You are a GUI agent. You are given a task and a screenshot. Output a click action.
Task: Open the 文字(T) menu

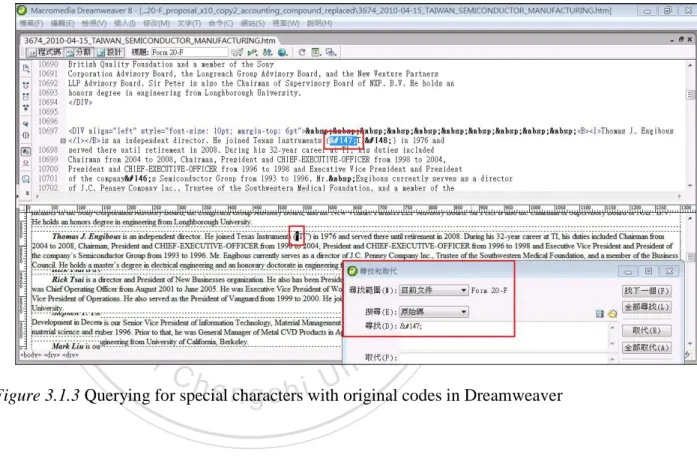[x=189, y=23]
